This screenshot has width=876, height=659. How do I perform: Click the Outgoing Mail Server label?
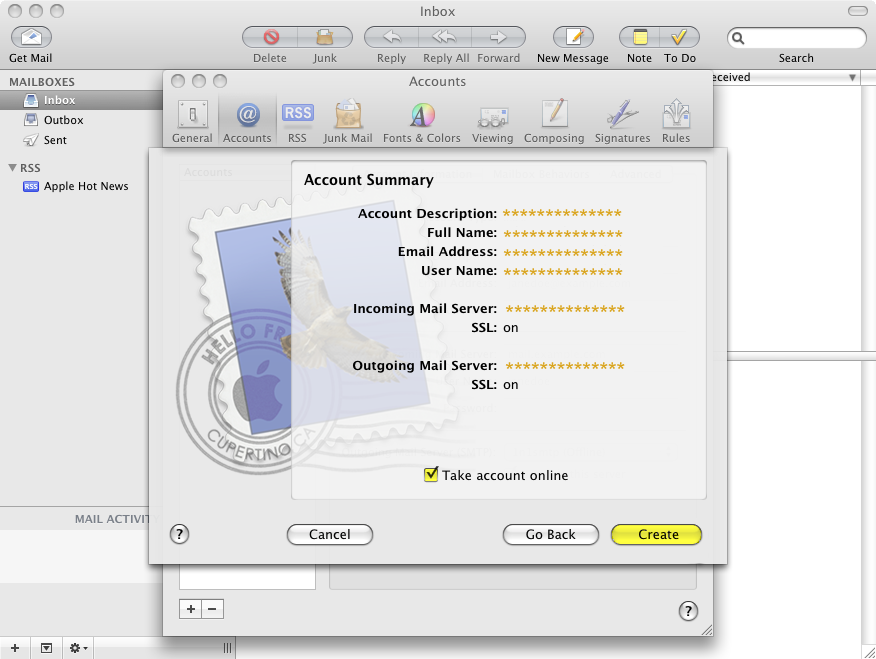425,365
